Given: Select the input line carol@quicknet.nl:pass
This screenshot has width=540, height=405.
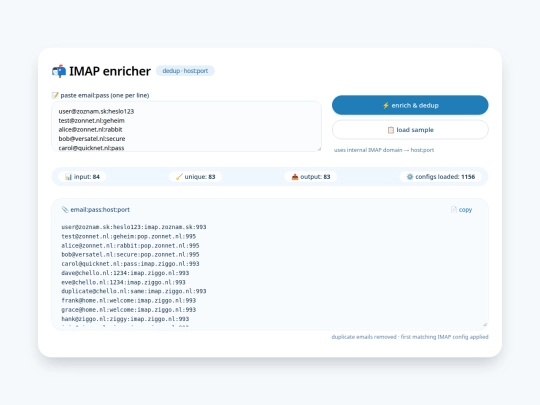Looking at the screenshot, I should pyautogui.click(x=91, y=148).
